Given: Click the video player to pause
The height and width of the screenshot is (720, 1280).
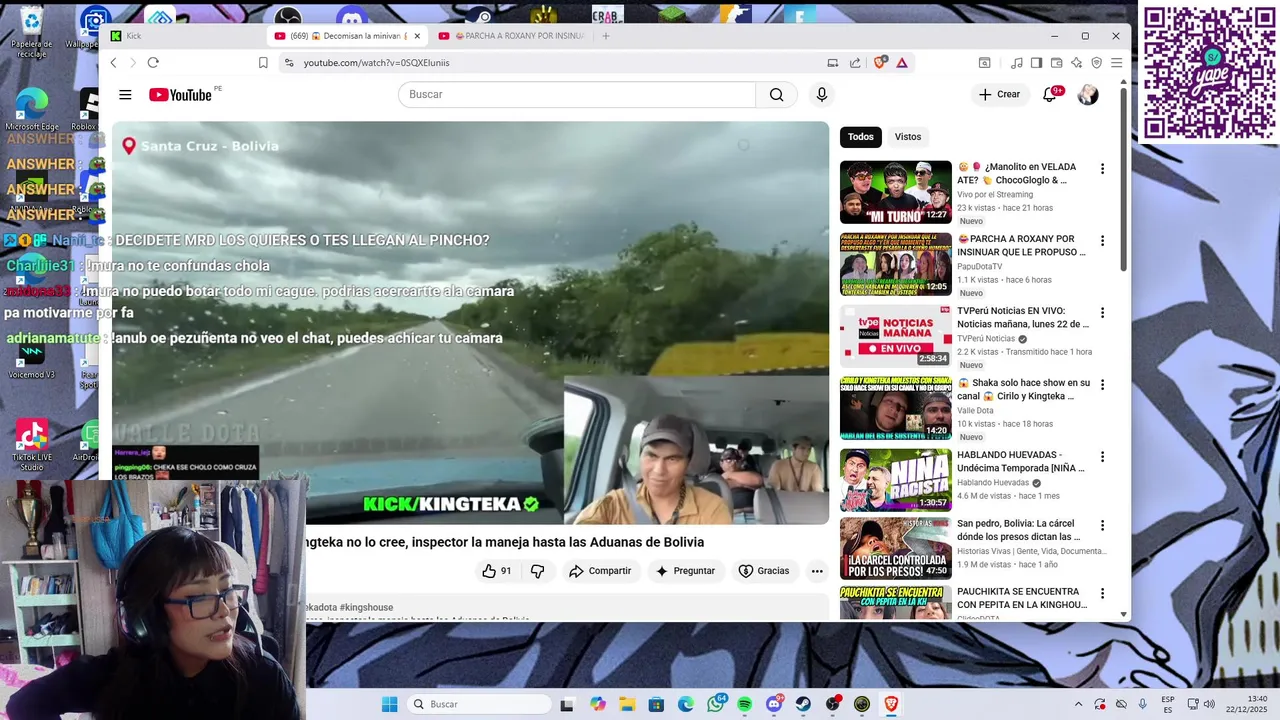Looking at the screenshot, I should click(470, 323).
